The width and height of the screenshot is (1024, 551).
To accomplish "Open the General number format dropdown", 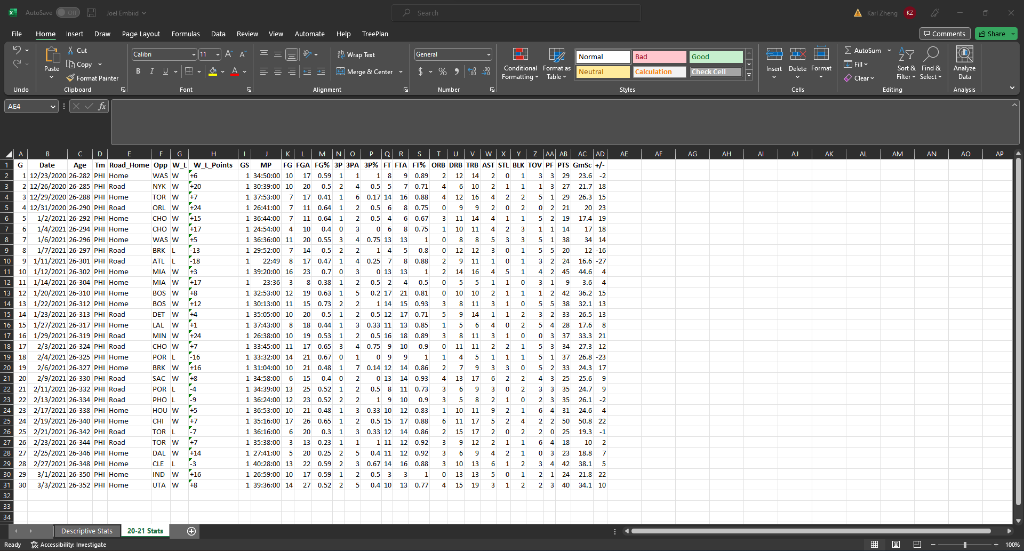I will coord(488,54).
